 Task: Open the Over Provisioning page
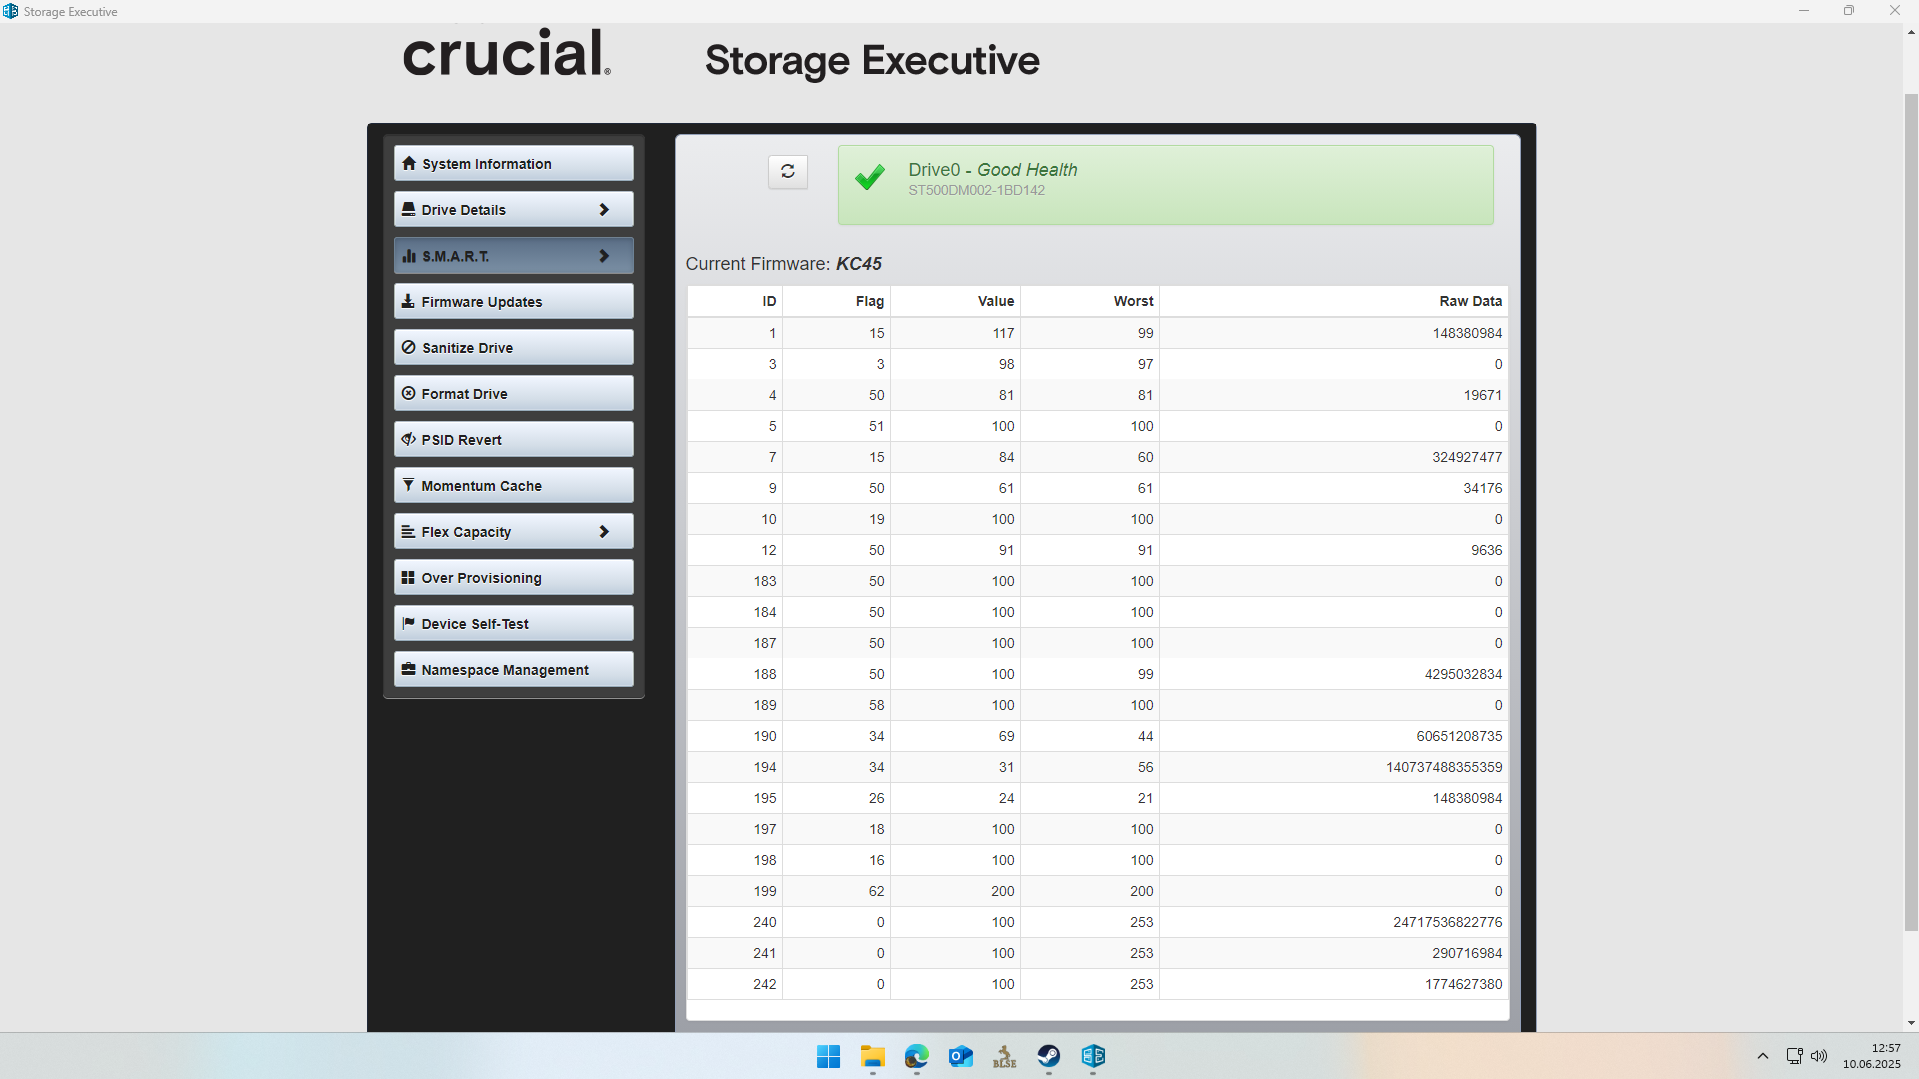[x=513, y=577]
